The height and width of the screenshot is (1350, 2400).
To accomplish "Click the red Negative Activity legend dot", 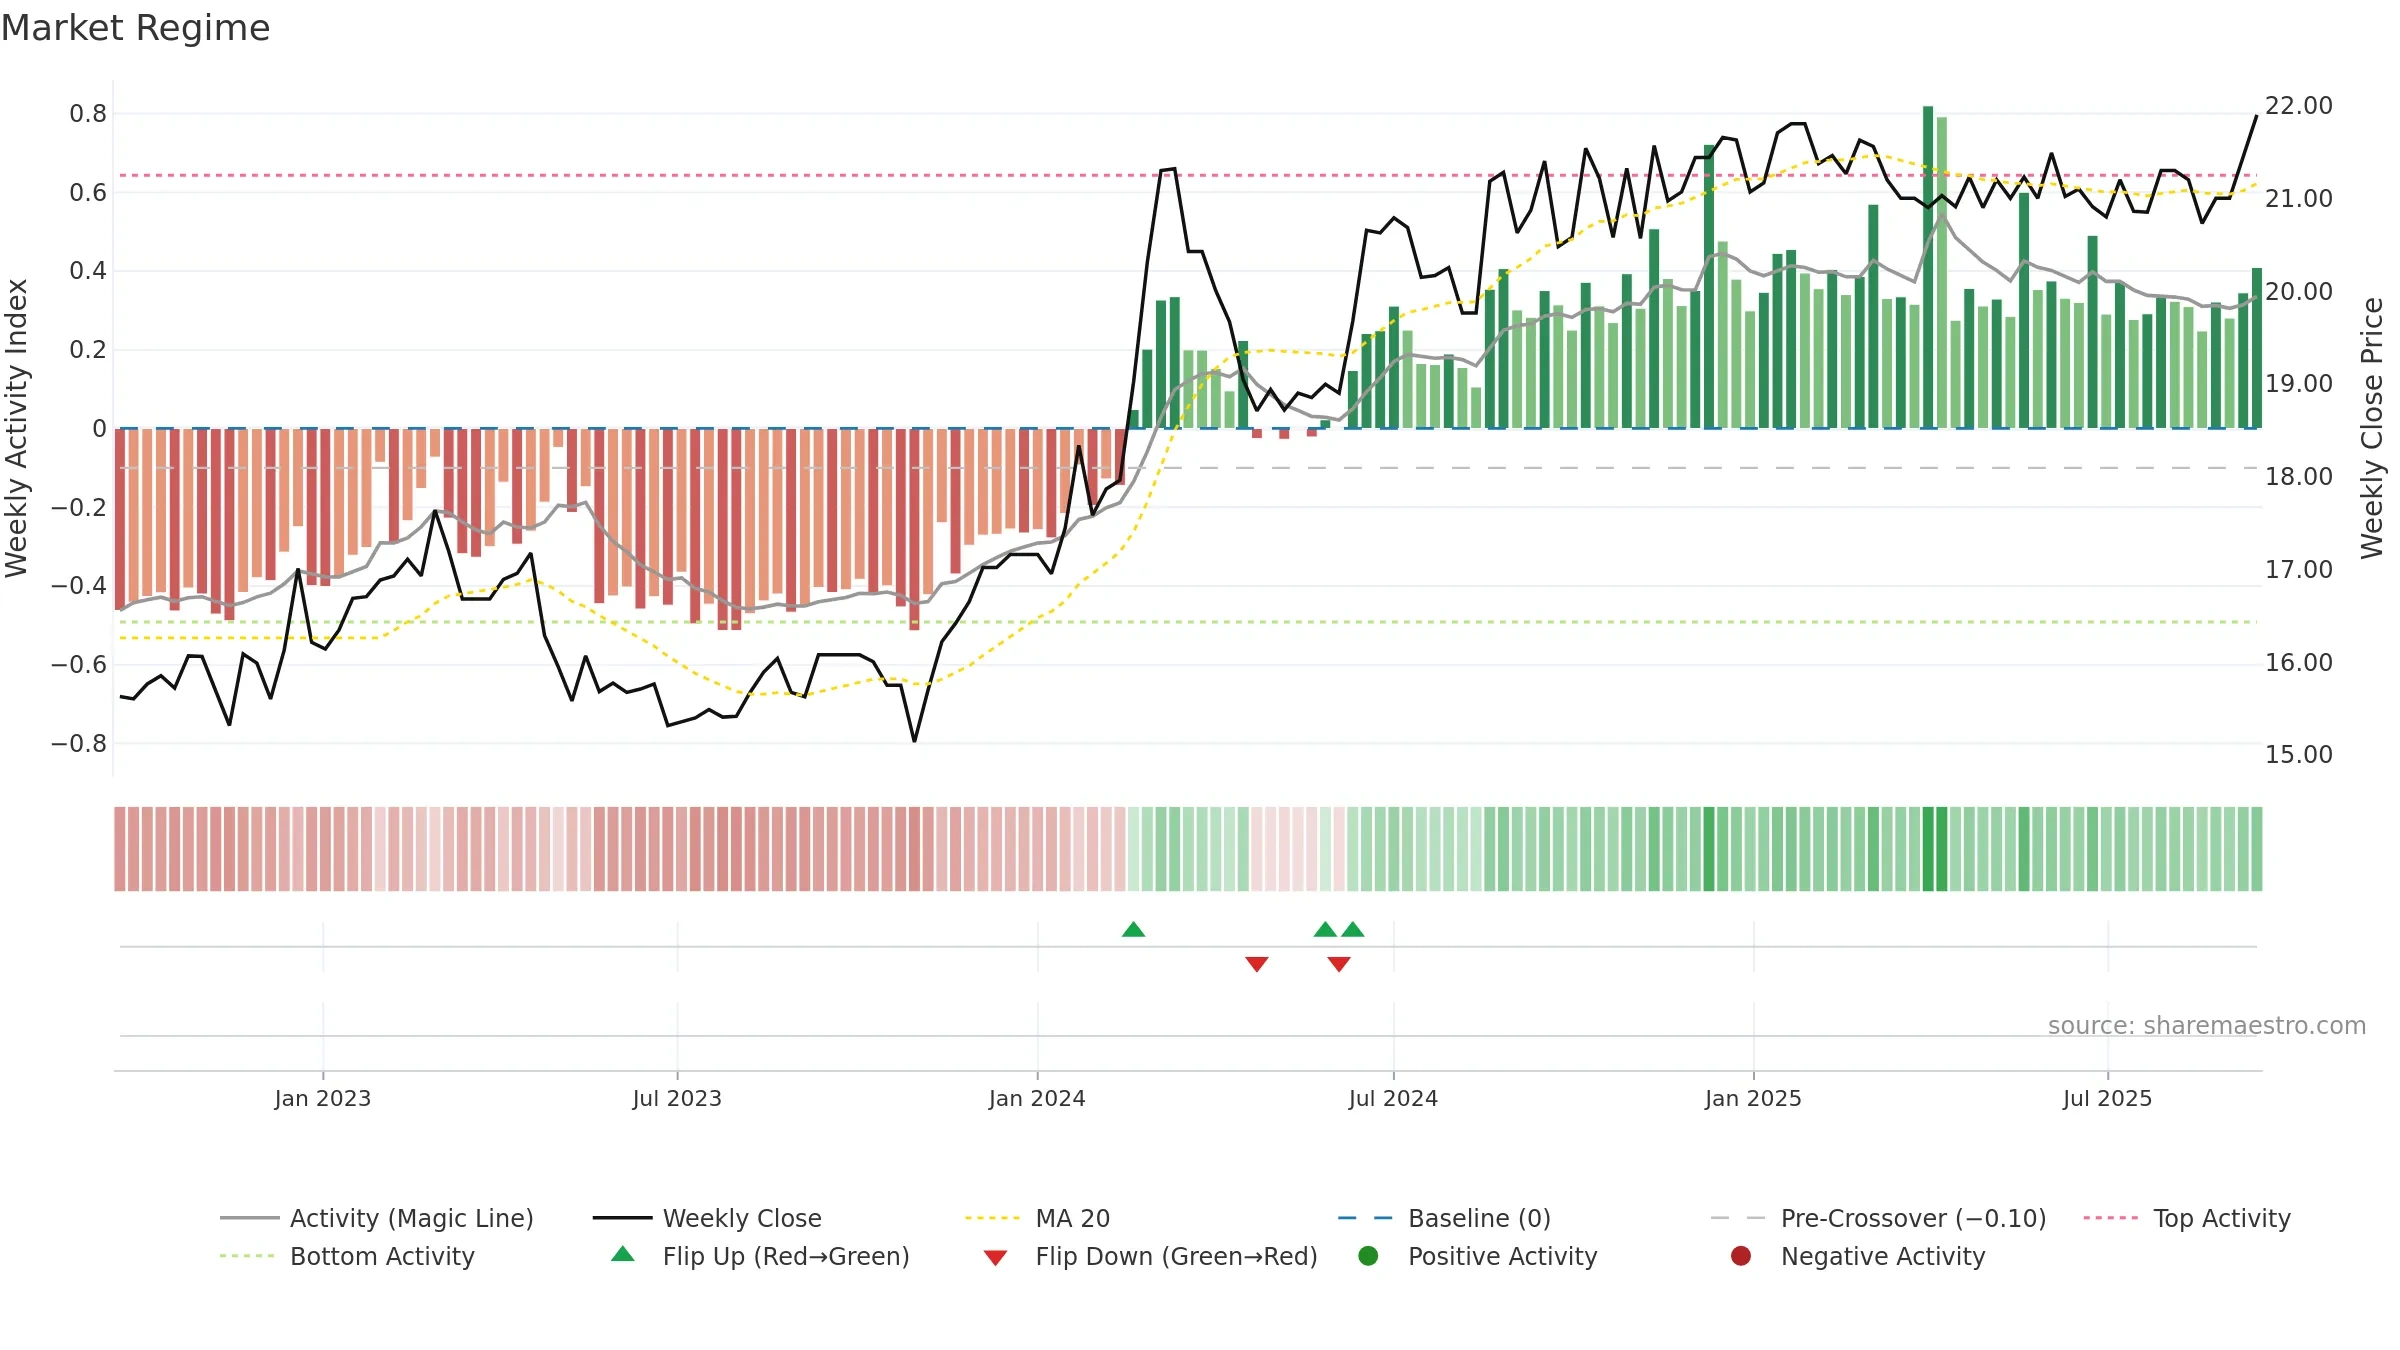I will 1741,1256.
